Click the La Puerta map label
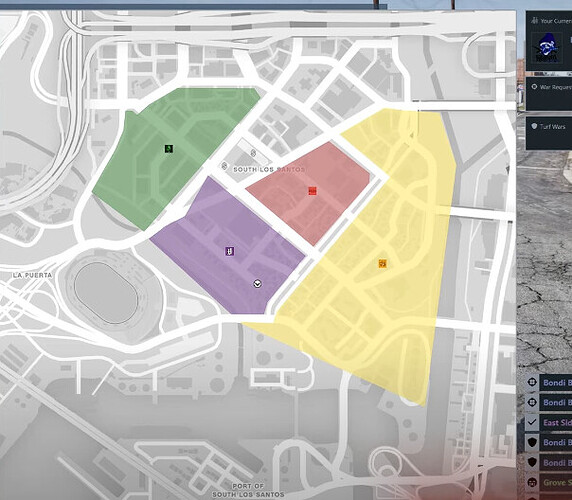572x500 pixels. coord(32,275)
